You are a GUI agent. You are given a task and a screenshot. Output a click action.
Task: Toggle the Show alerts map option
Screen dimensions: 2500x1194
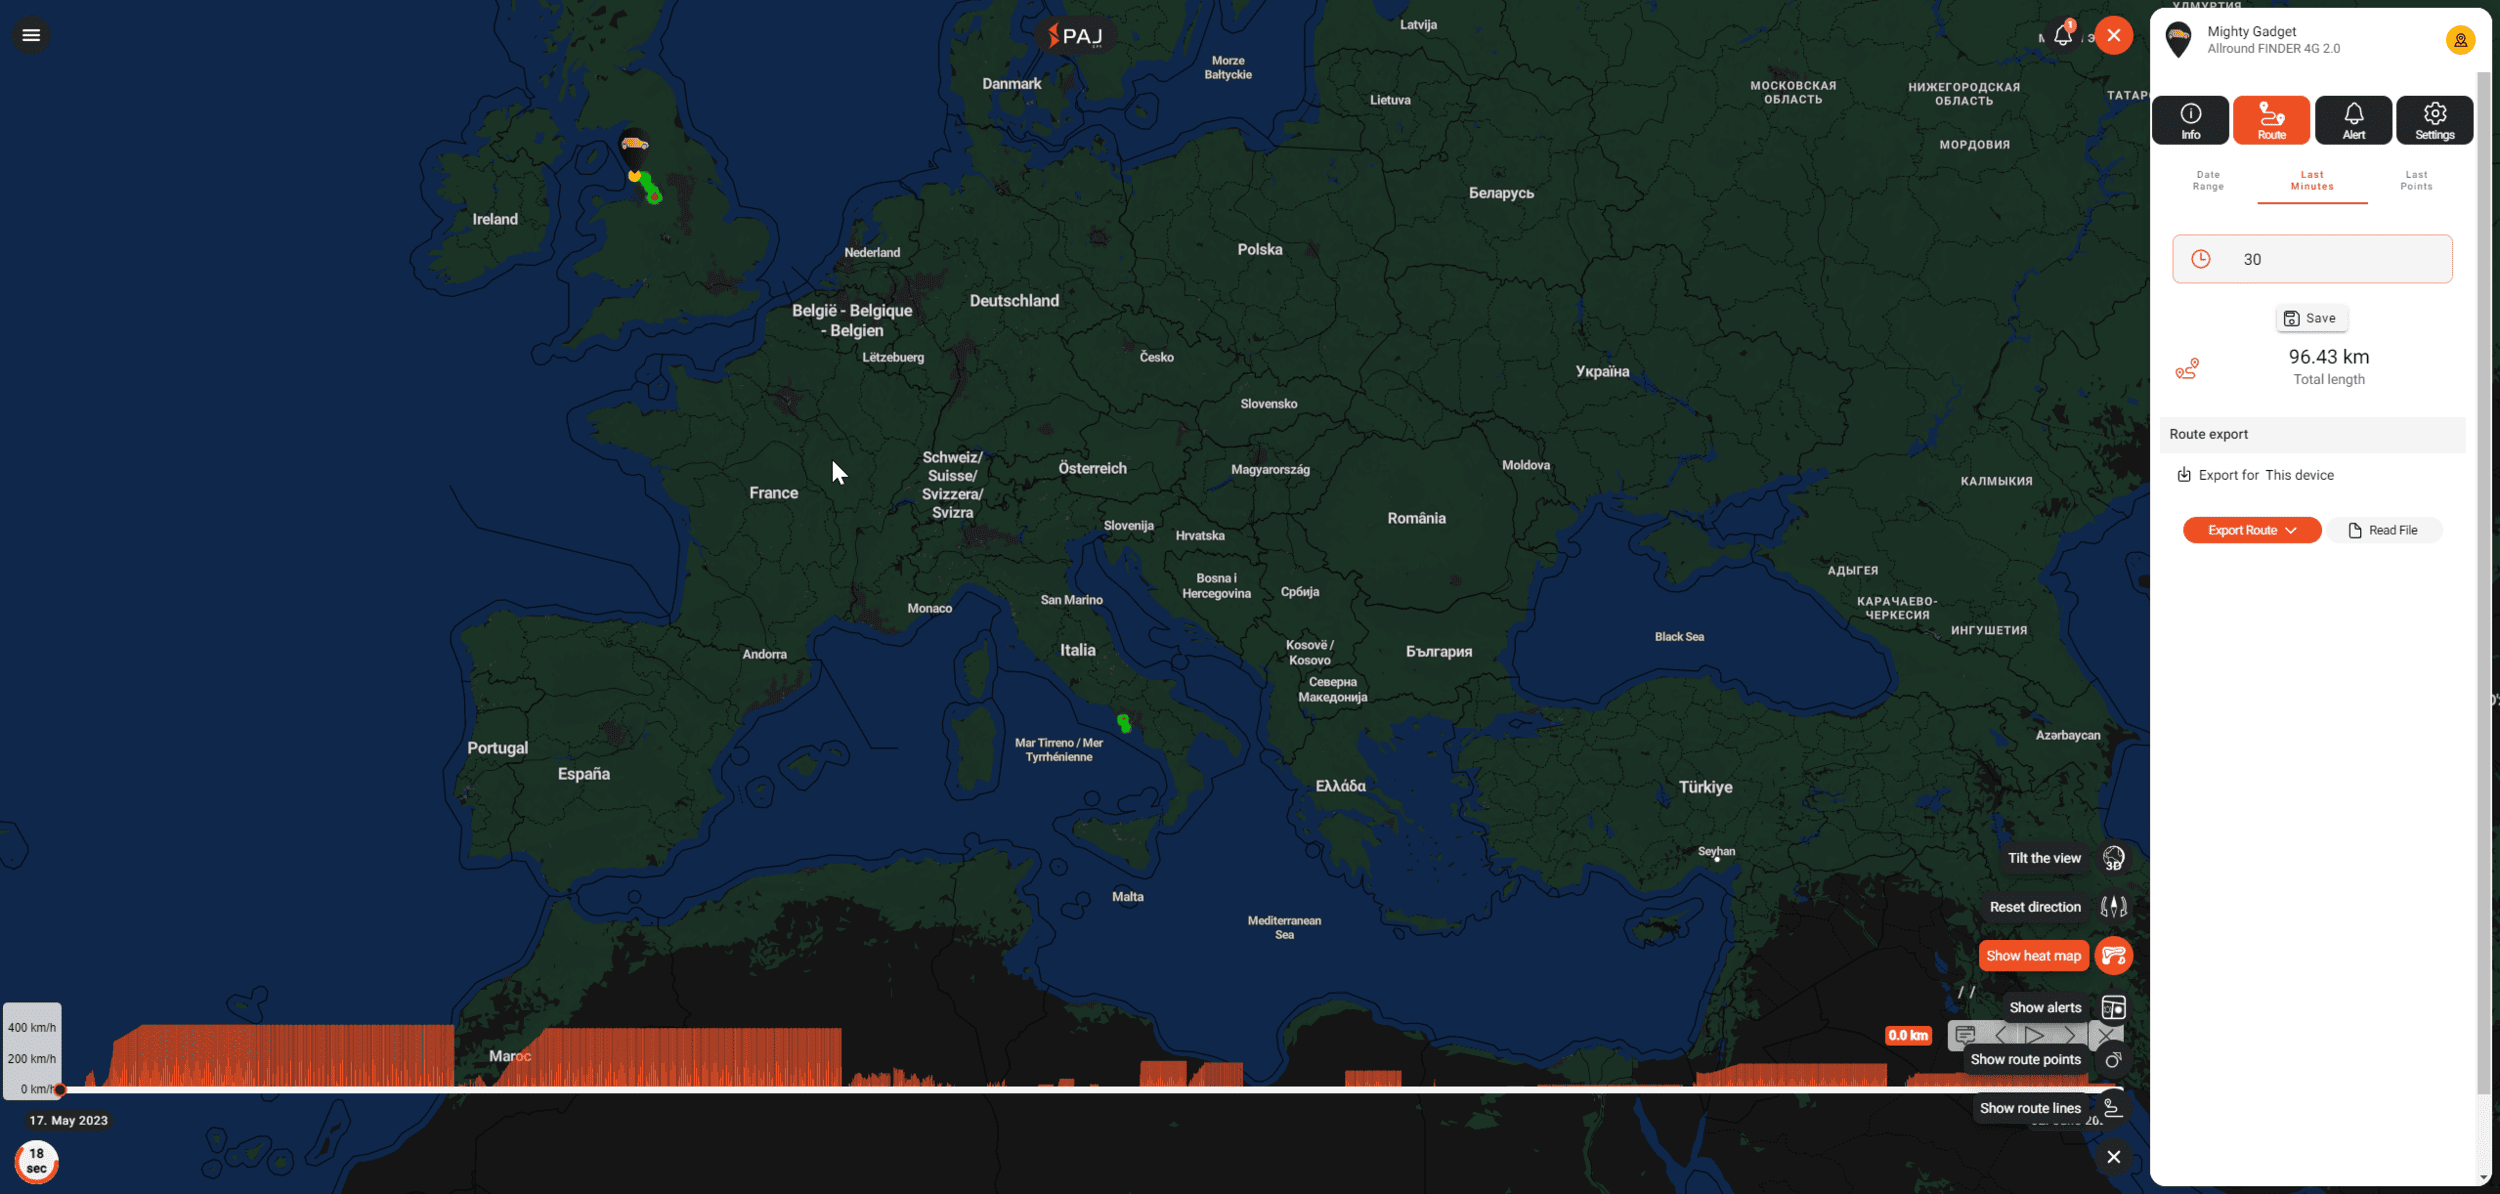(2113, 1007)
